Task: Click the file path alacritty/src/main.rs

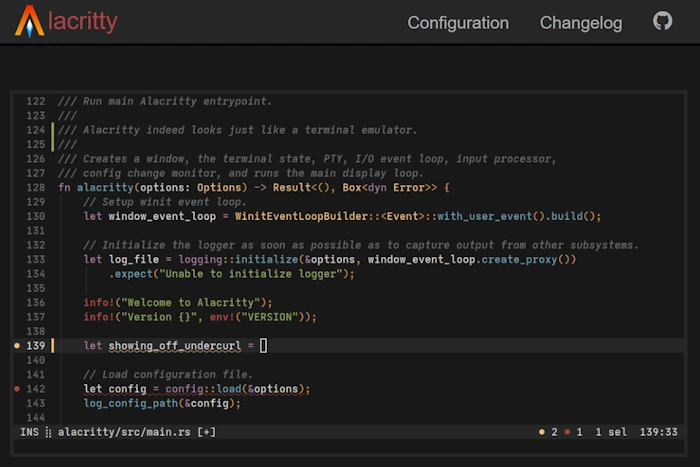Action: coord(124,432)
